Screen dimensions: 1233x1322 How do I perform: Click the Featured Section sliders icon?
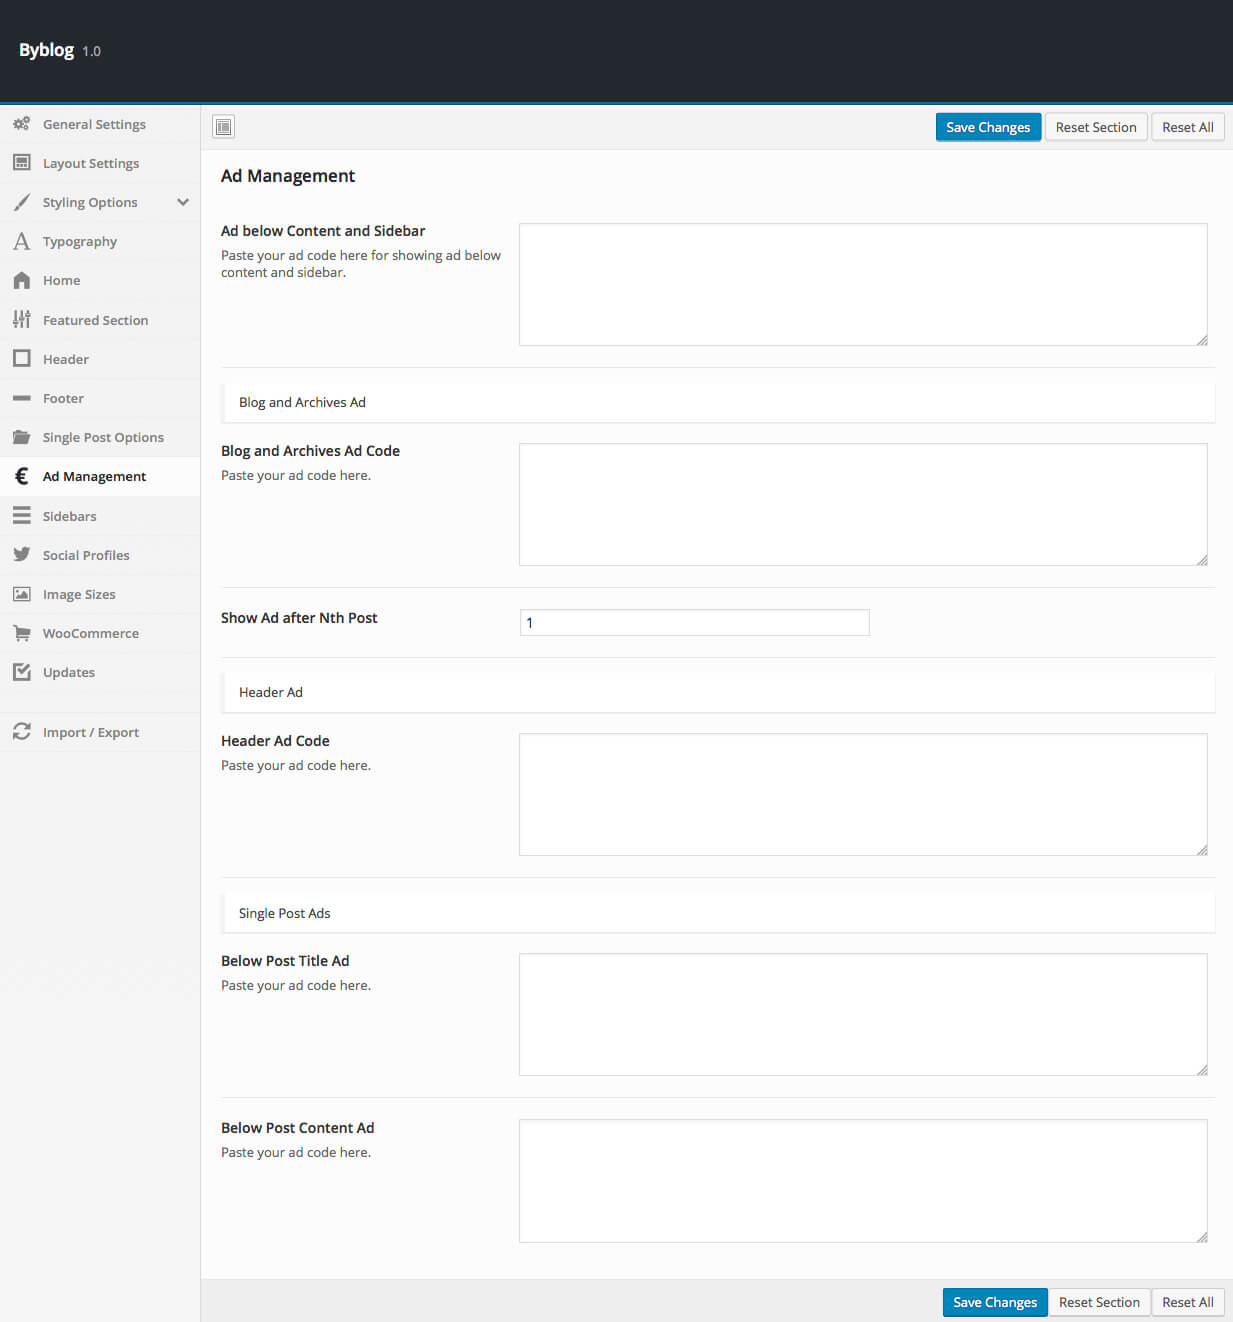click(21, 320)
